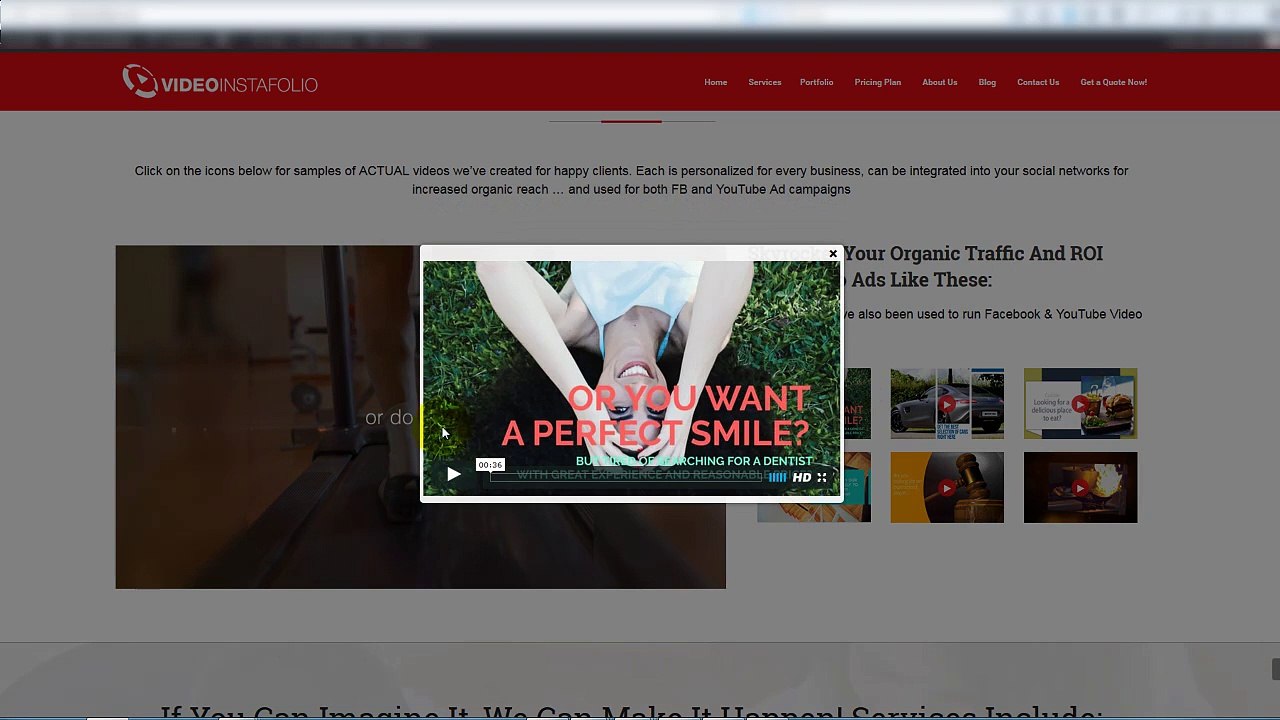Adjust the volume bars in the video player

[778, 478]
